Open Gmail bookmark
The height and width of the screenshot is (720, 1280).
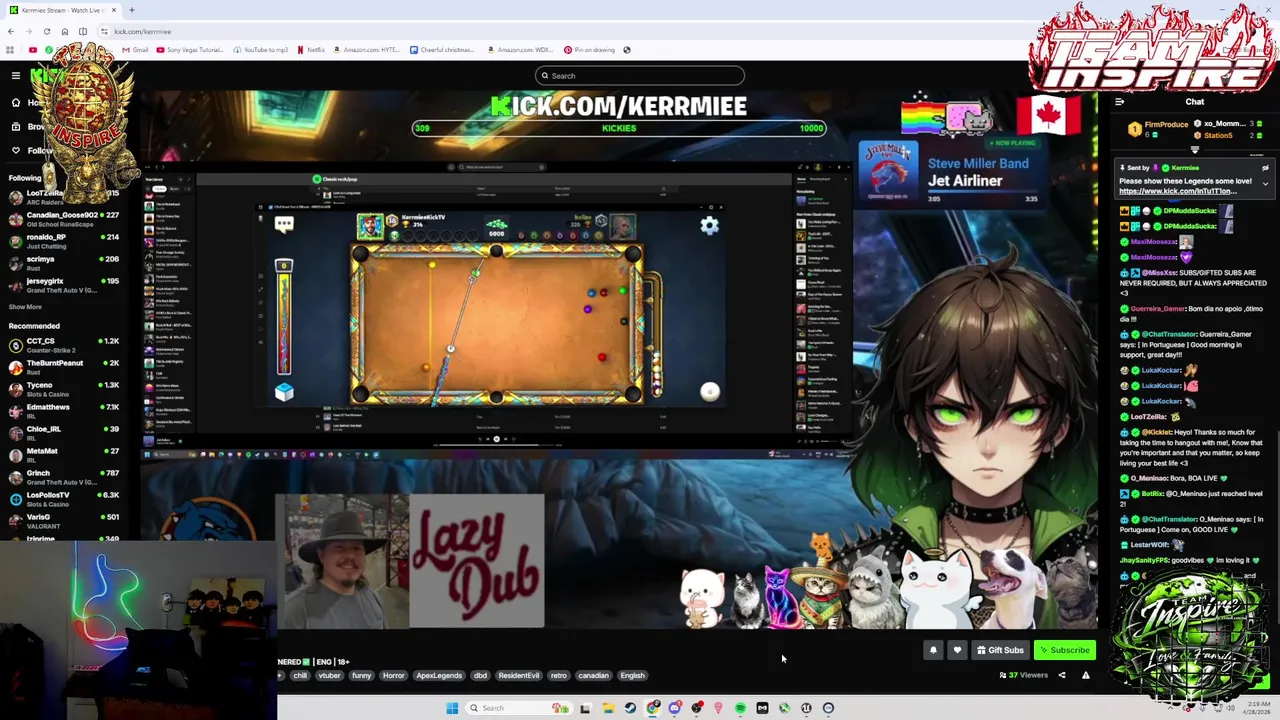point(135,50)
